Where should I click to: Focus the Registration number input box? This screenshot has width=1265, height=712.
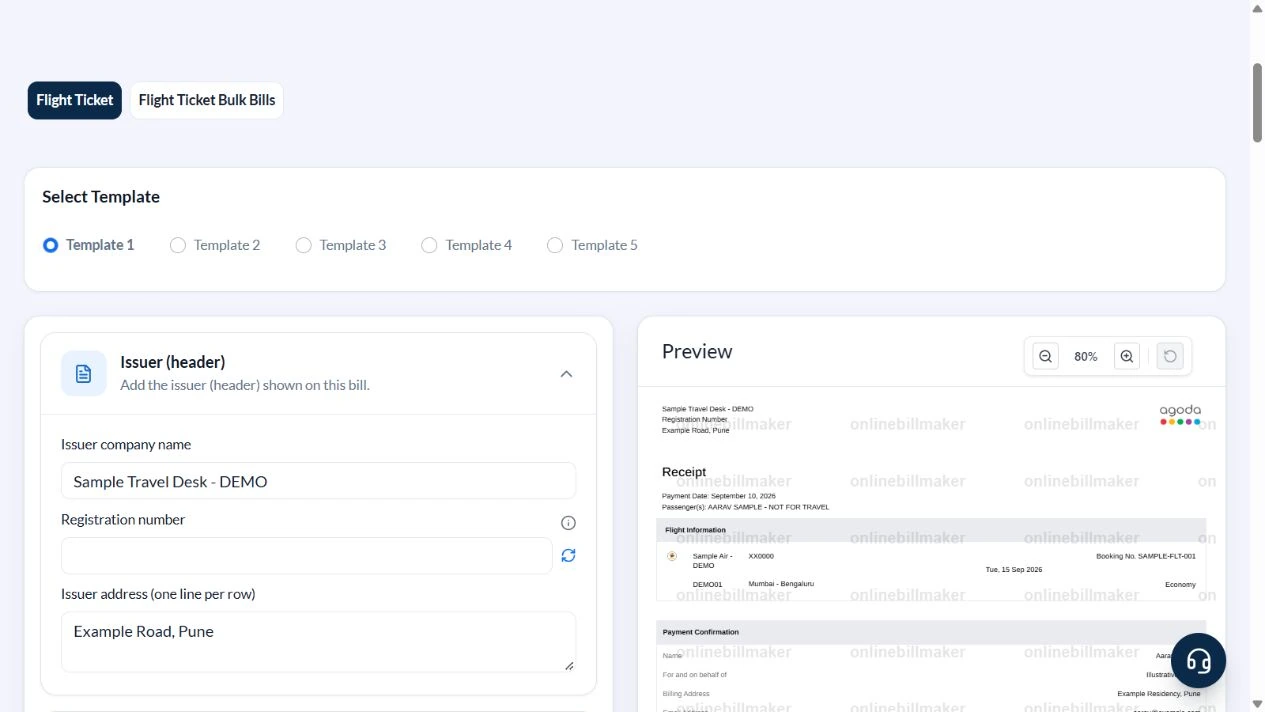pos(307,556)
